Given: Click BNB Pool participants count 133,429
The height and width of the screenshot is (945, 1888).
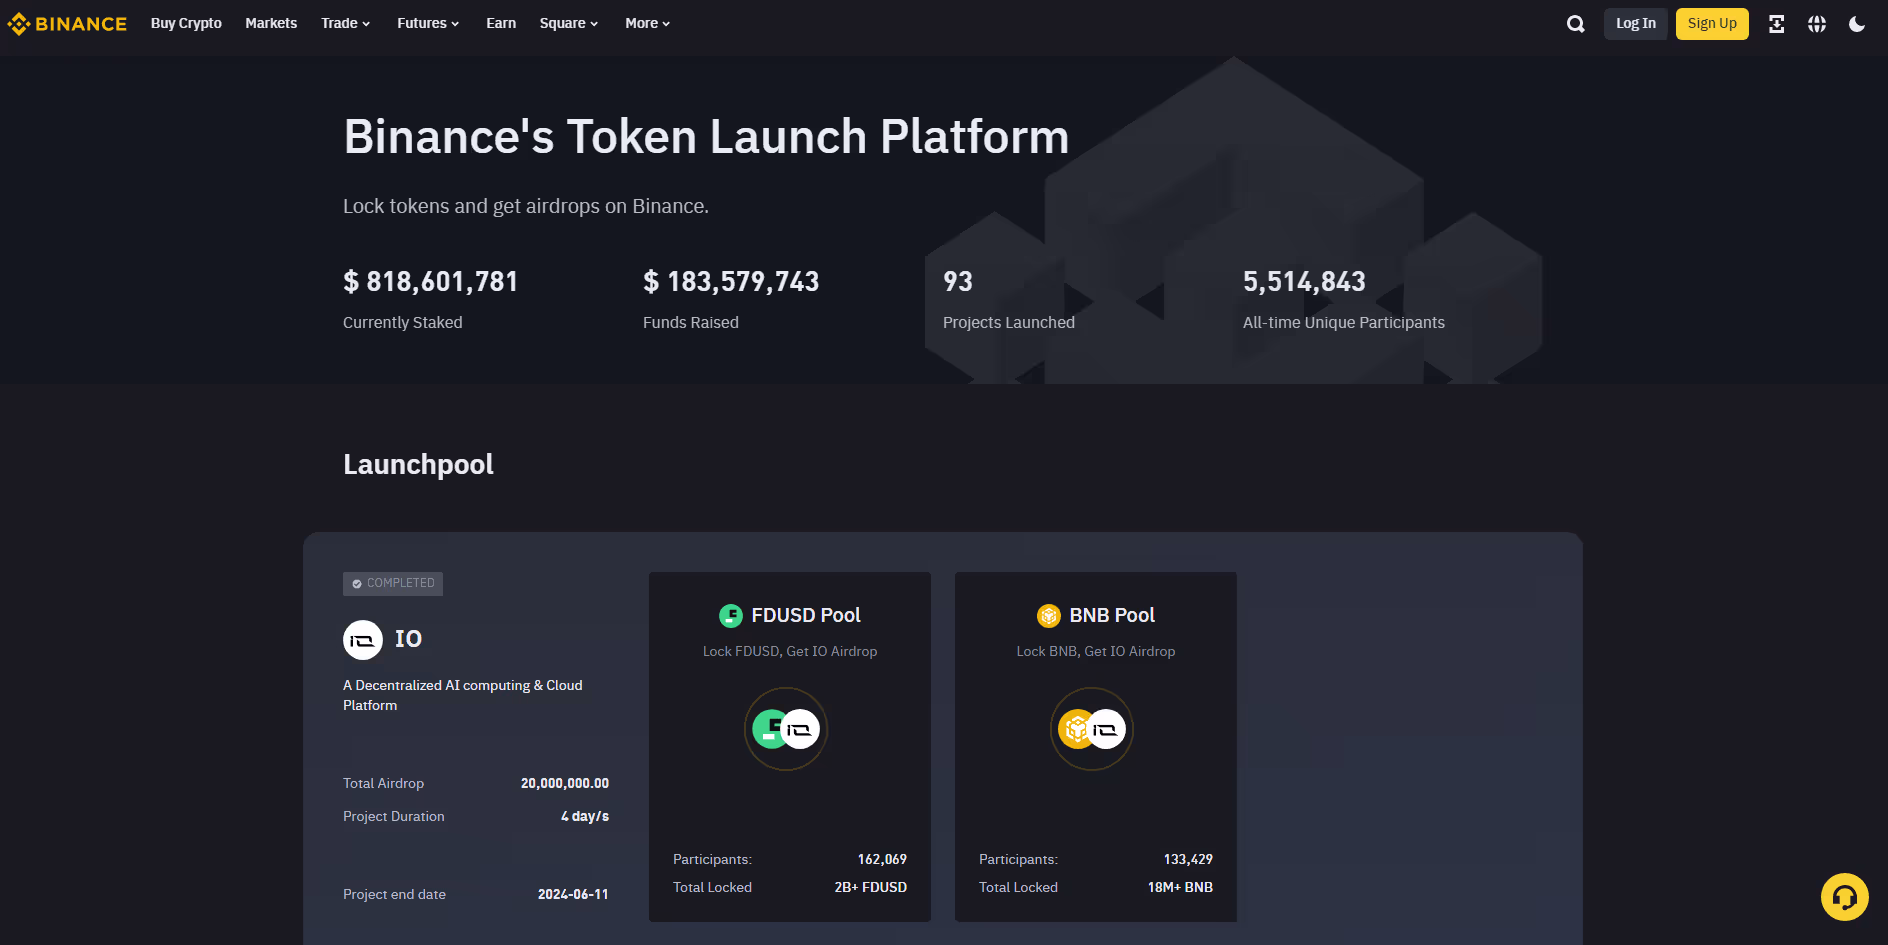Looking at the screenshot, I should [x=1188, y=859].
